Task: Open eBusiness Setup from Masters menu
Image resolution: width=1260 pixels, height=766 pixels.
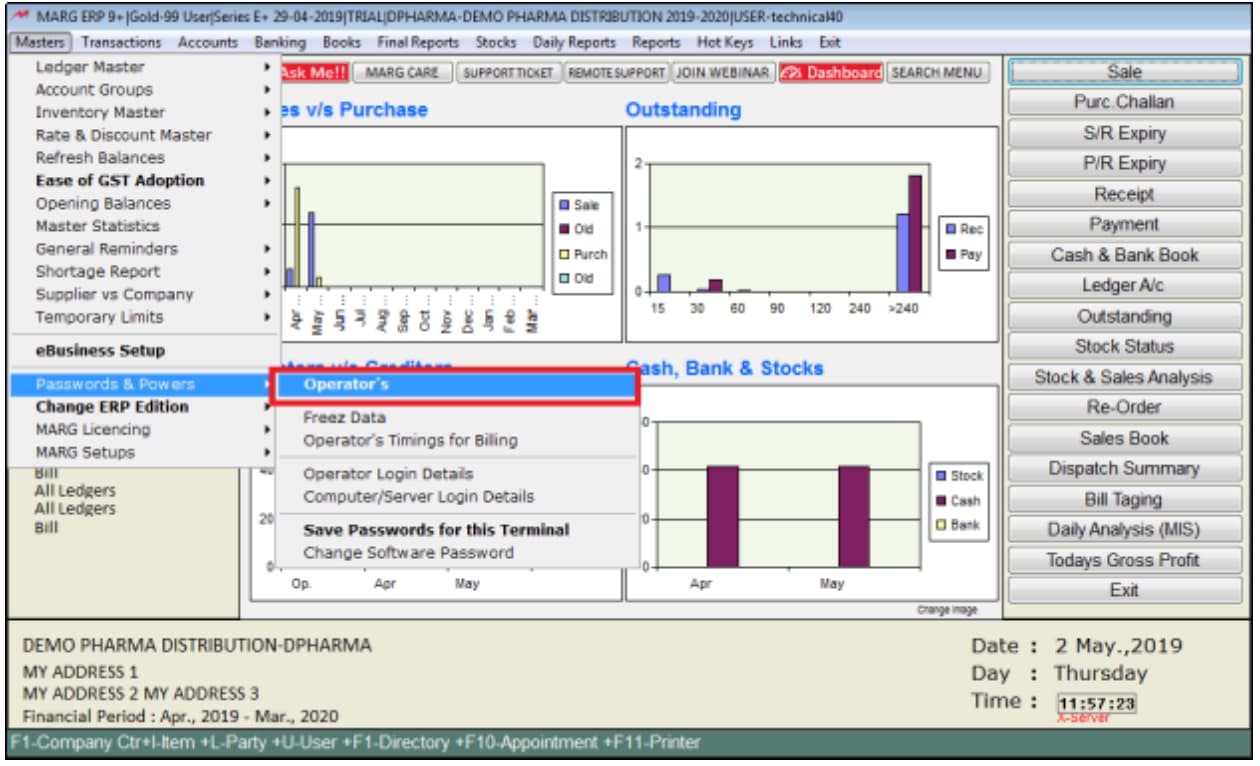Action: 100,351
